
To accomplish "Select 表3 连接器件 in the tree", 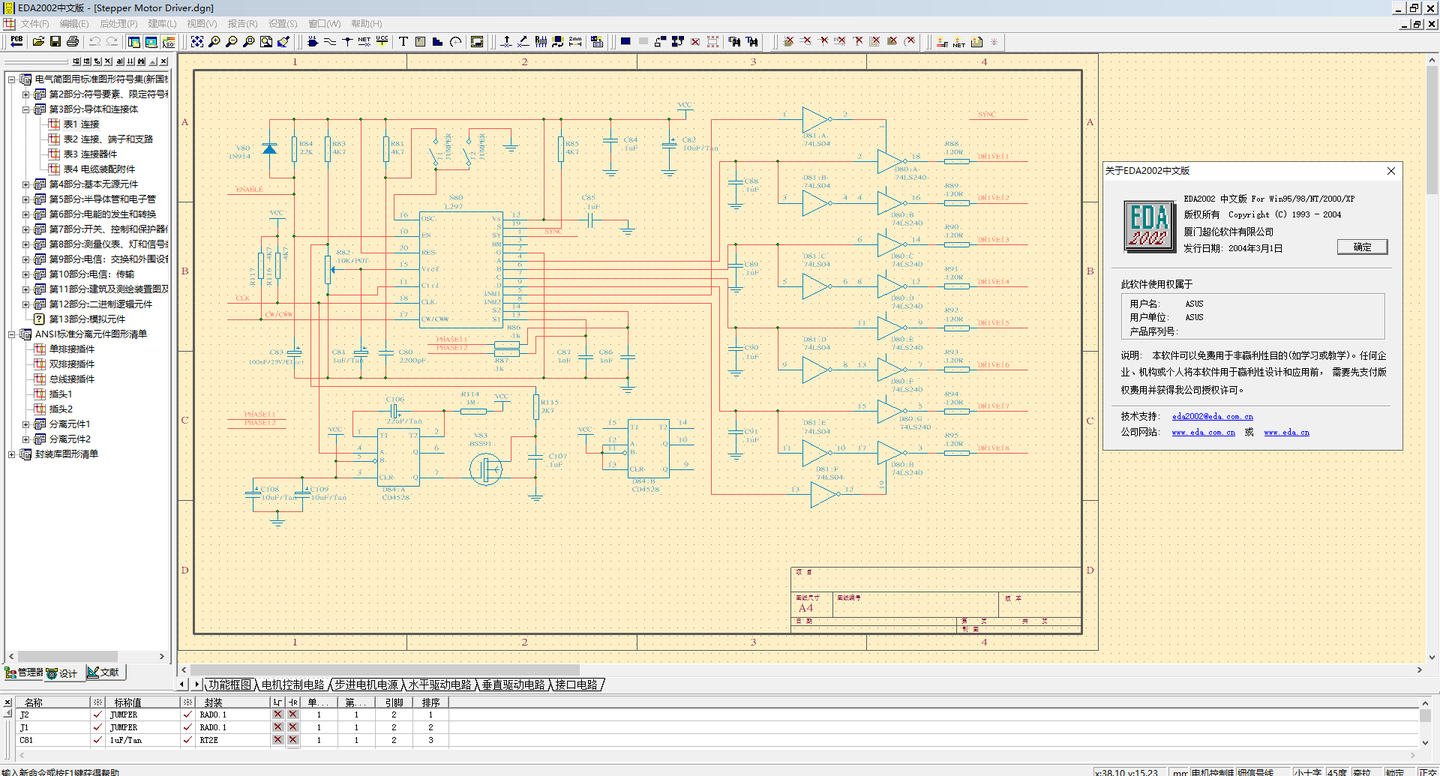I will coord(90,154).
